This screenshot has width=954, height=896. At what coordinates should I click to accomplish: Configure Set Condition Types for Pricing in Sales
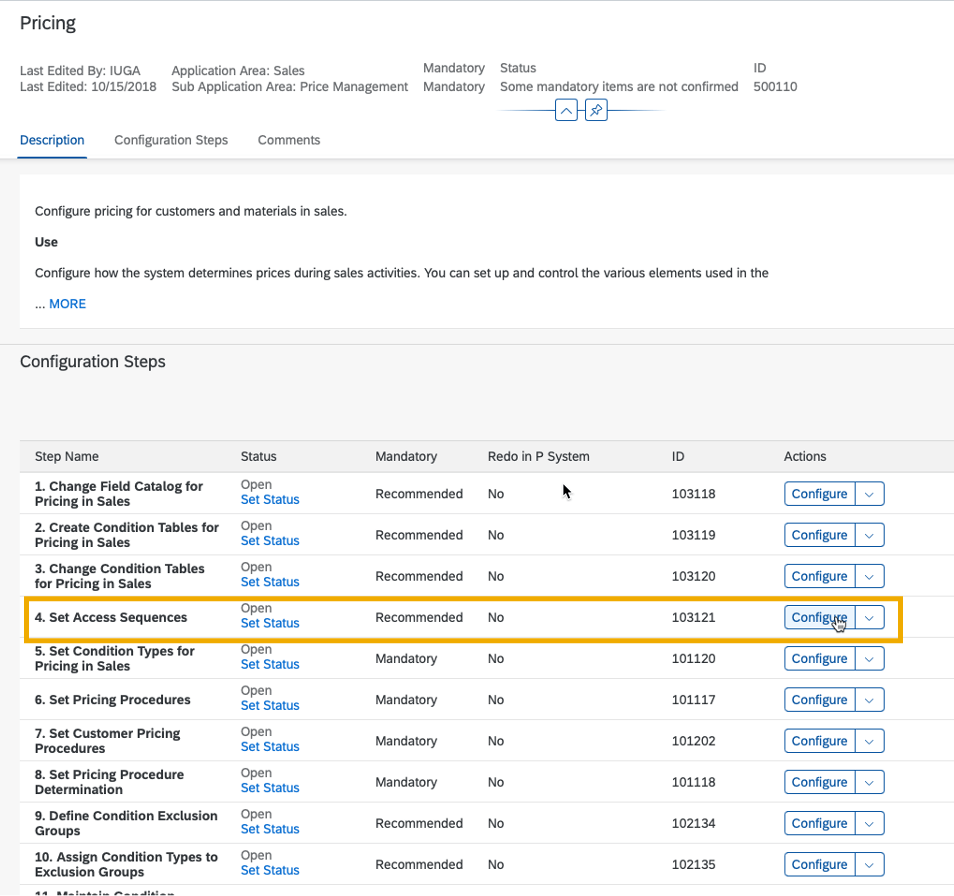coord(820,659)
